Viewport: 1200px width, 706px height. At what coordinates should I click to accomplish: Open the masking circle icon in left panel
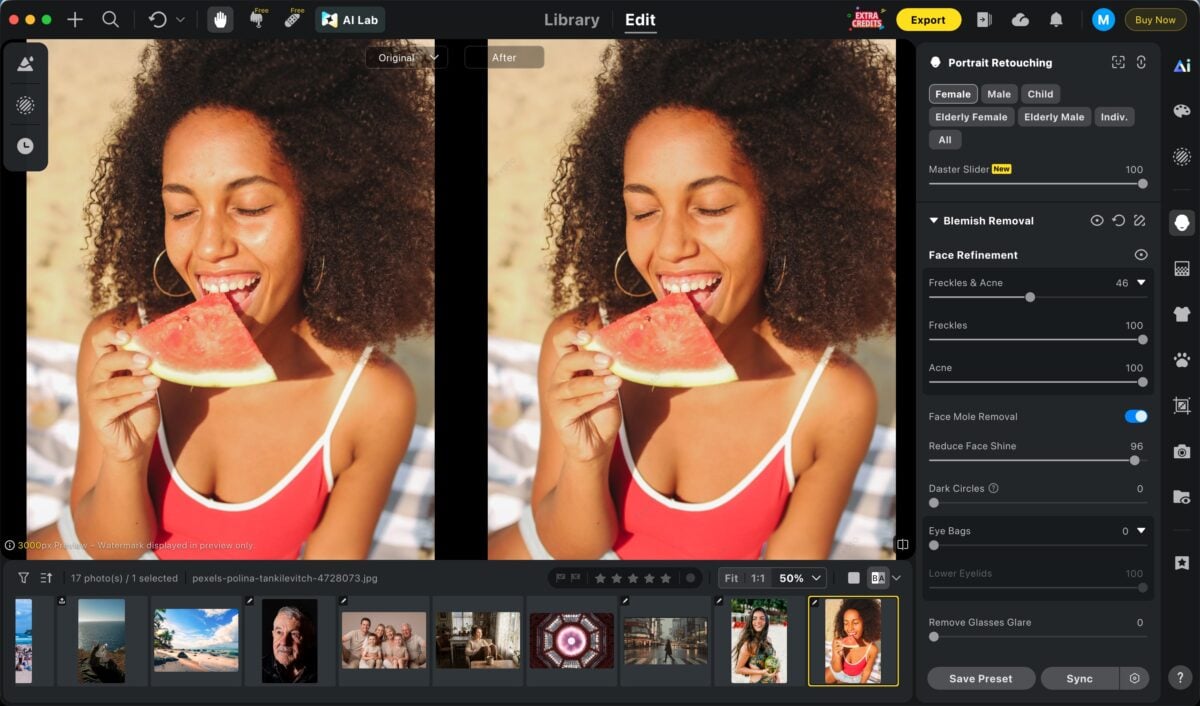point(25,105)
